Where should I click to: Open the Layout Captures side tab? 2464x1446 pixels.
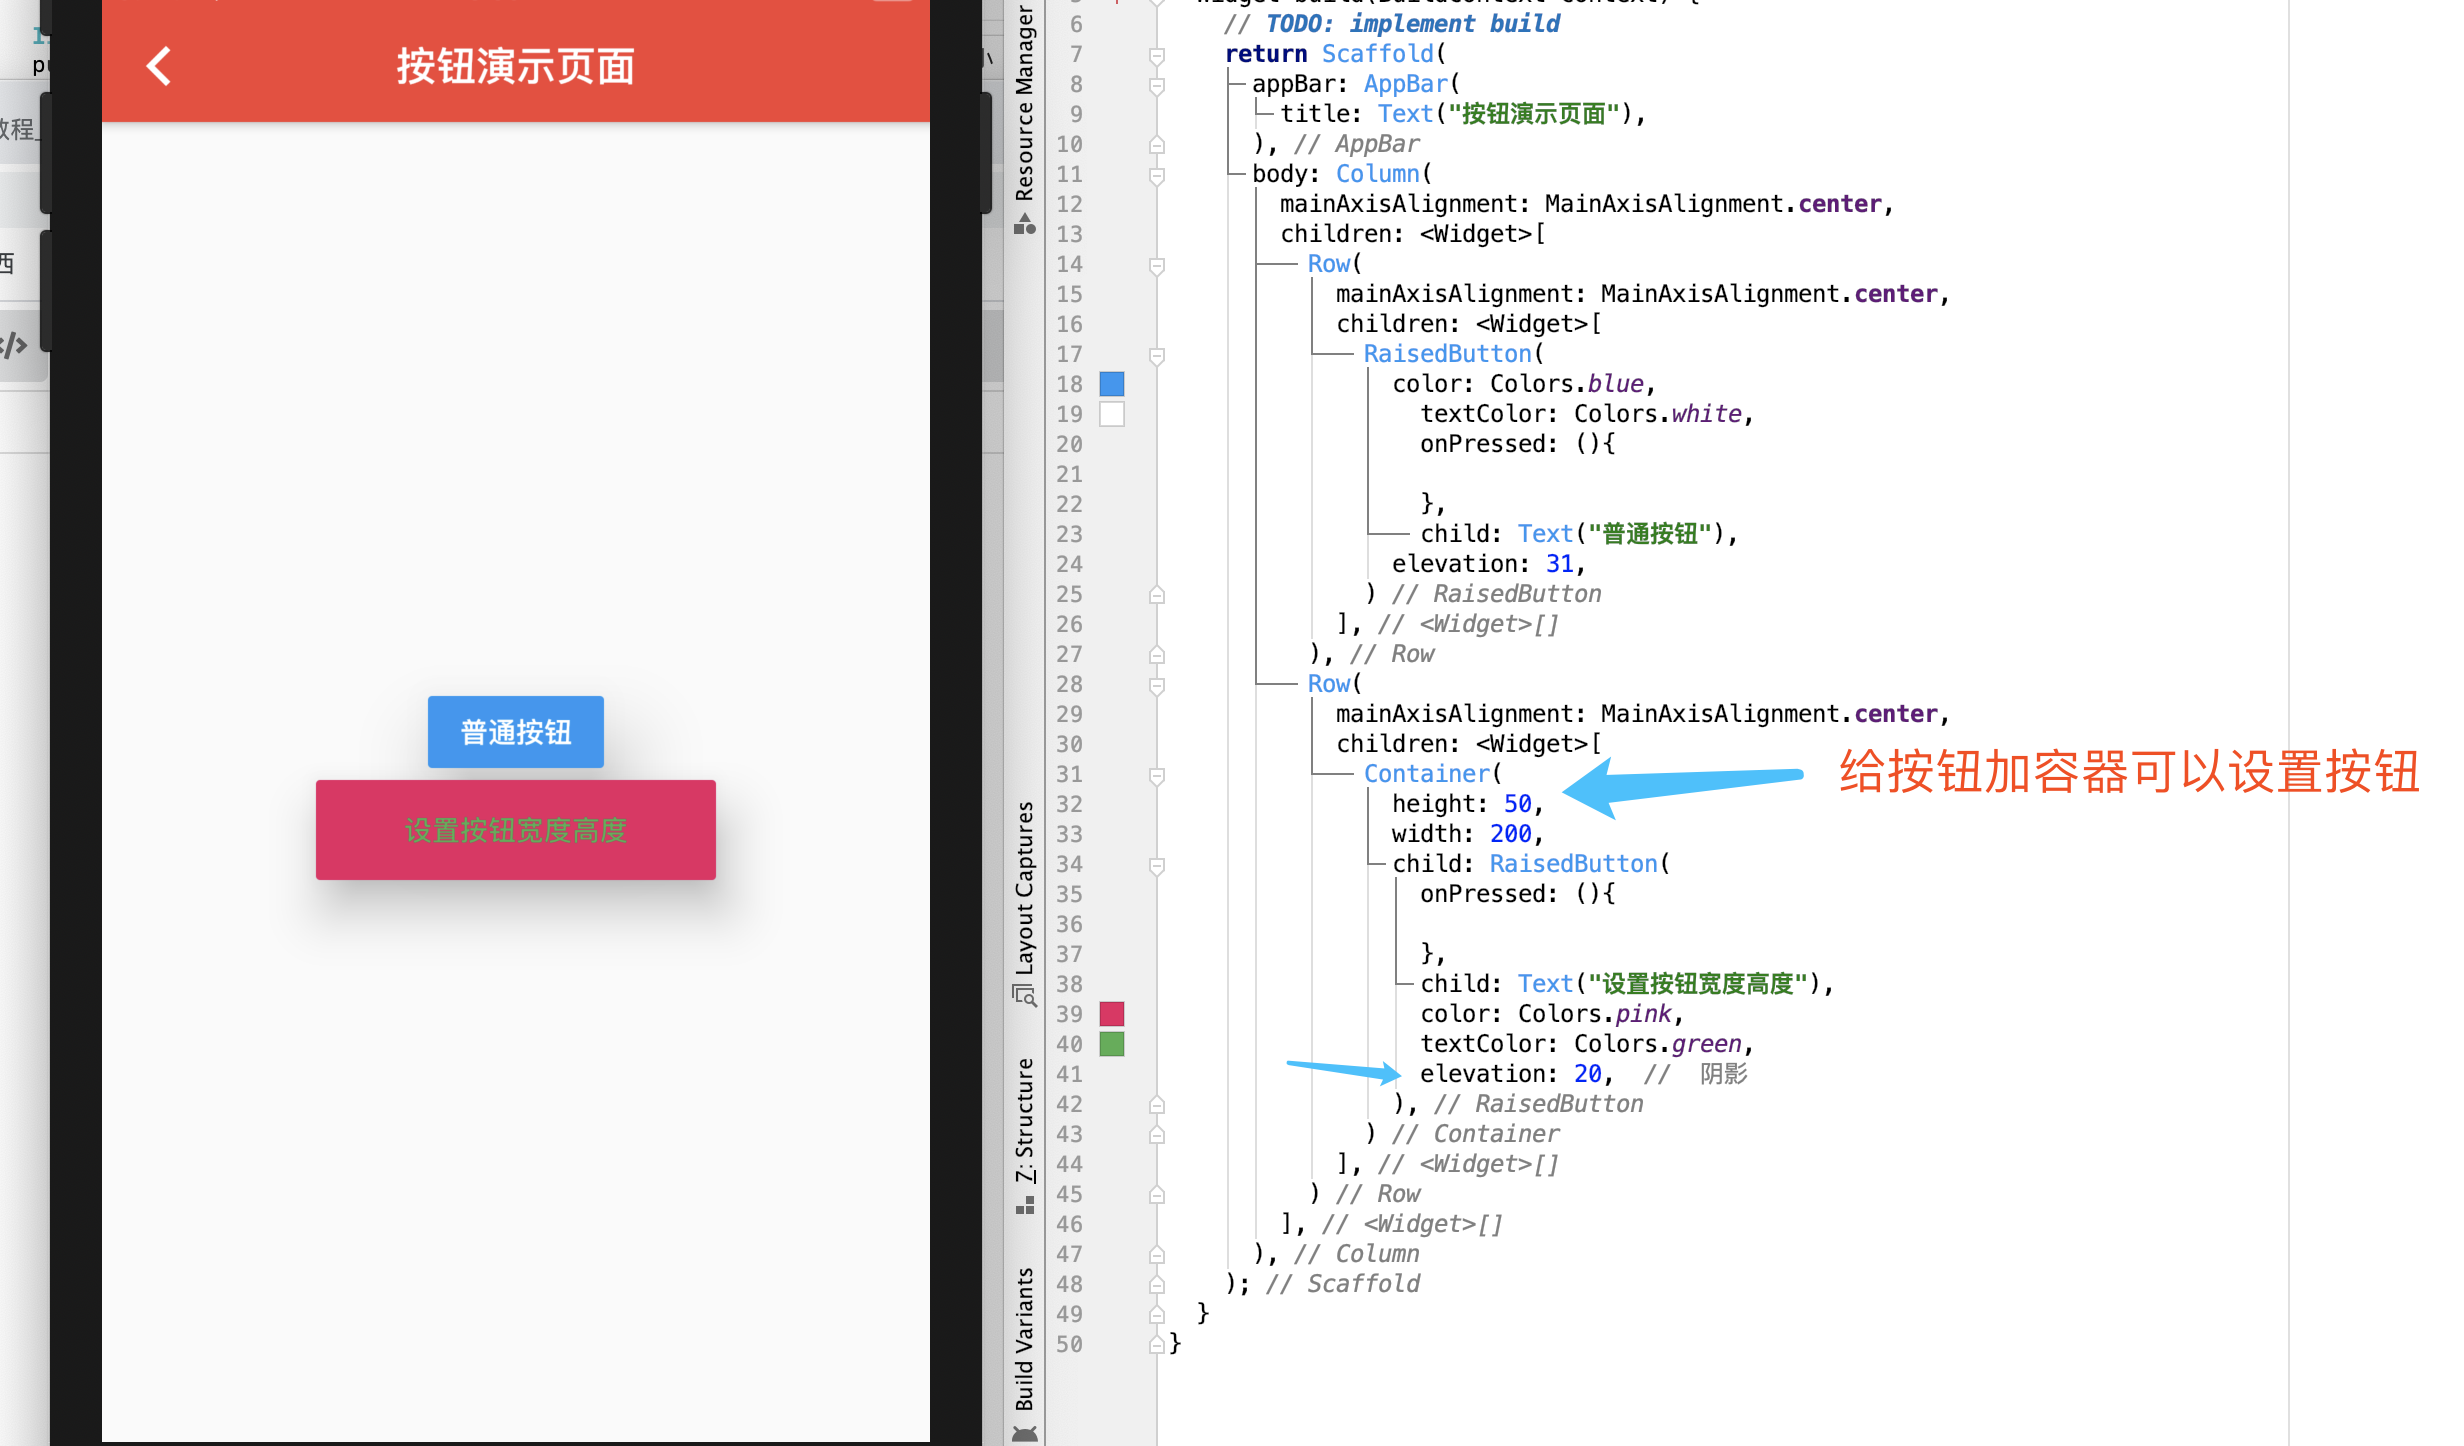1025,888
